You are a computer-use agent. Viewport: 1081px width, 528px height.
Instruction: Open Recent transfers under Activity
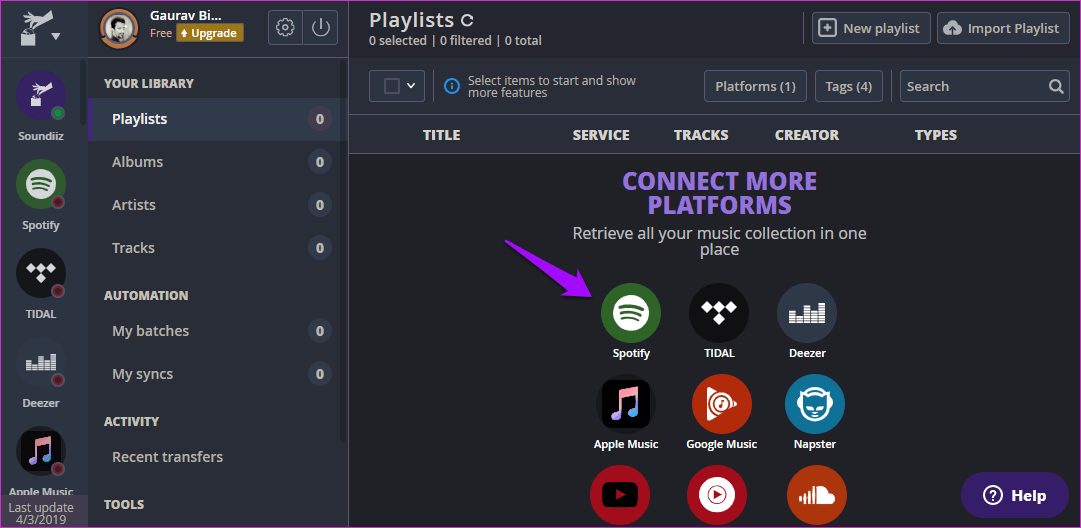(218, 457)
